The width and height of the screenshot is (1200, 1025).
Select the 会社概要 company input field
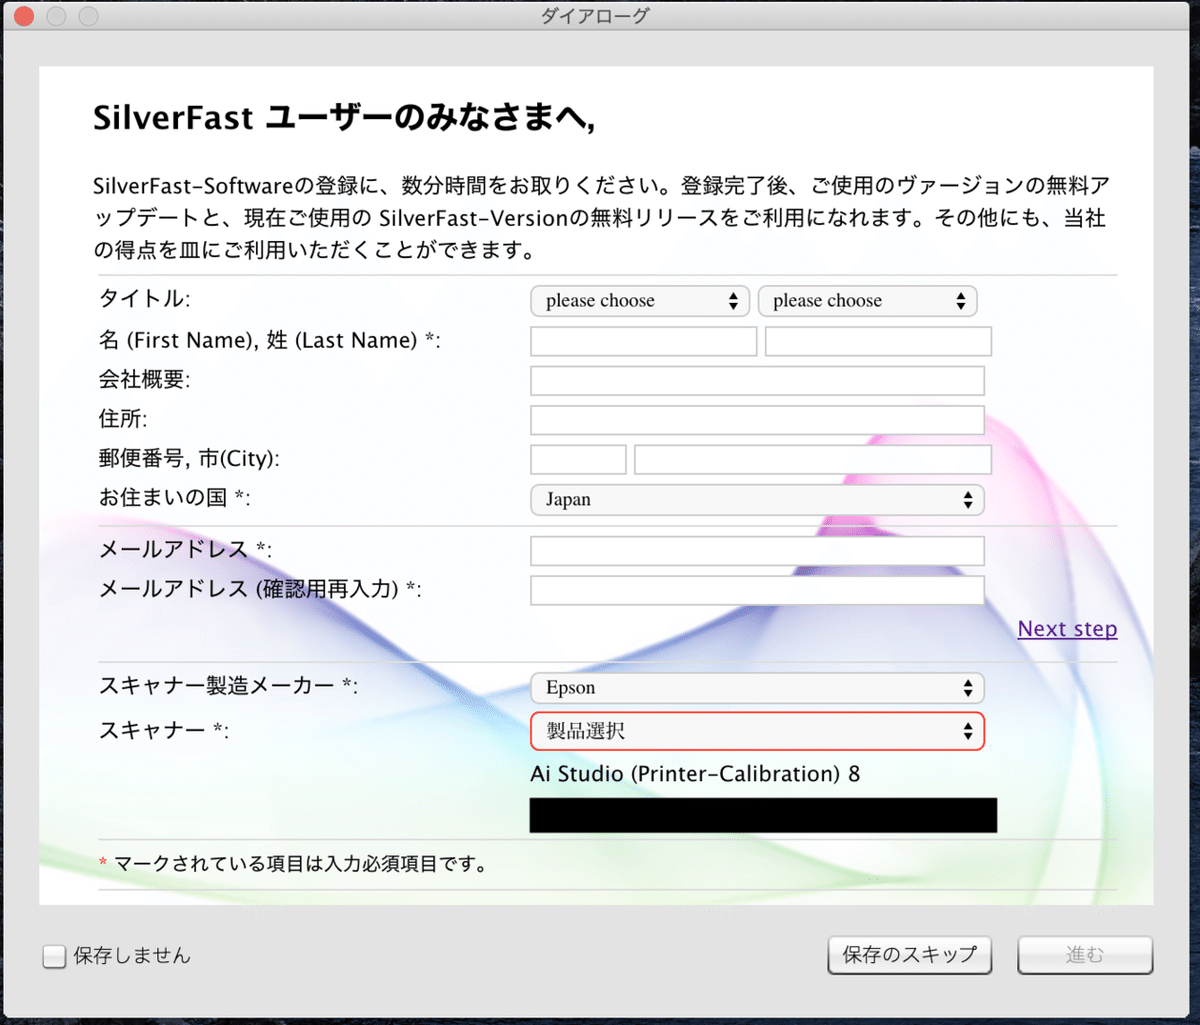click(x=757, y=380)
